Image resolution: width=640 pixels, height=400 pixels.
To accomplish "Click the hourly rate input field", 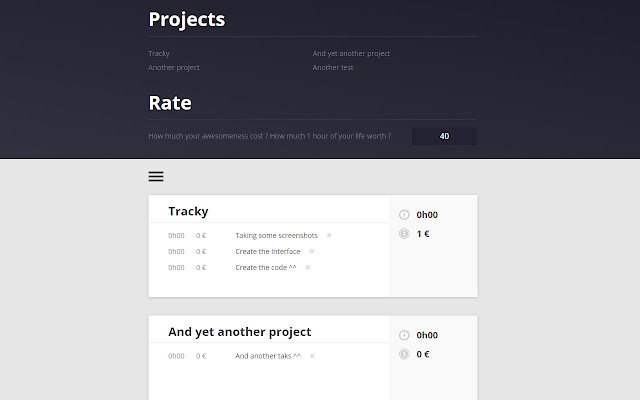I will 444,136.
